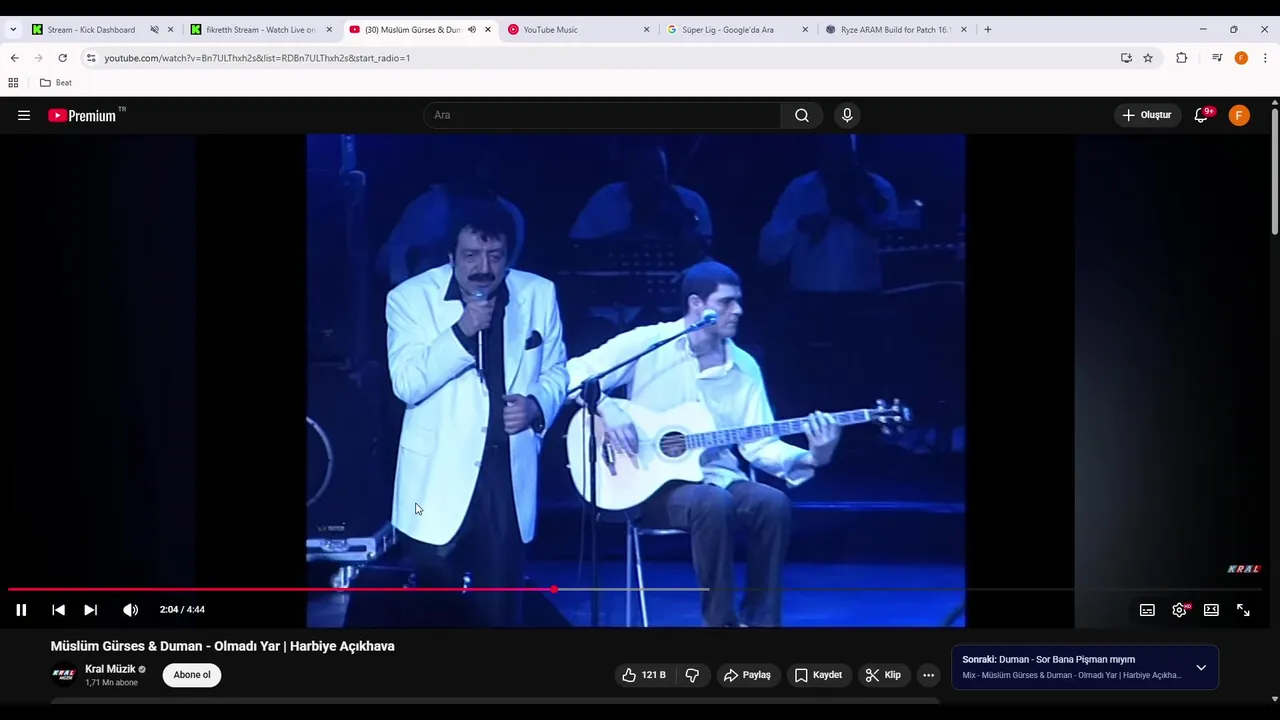Switch to Süper Lig Google tab
The image size is (1280, 720).
point(727,30)
